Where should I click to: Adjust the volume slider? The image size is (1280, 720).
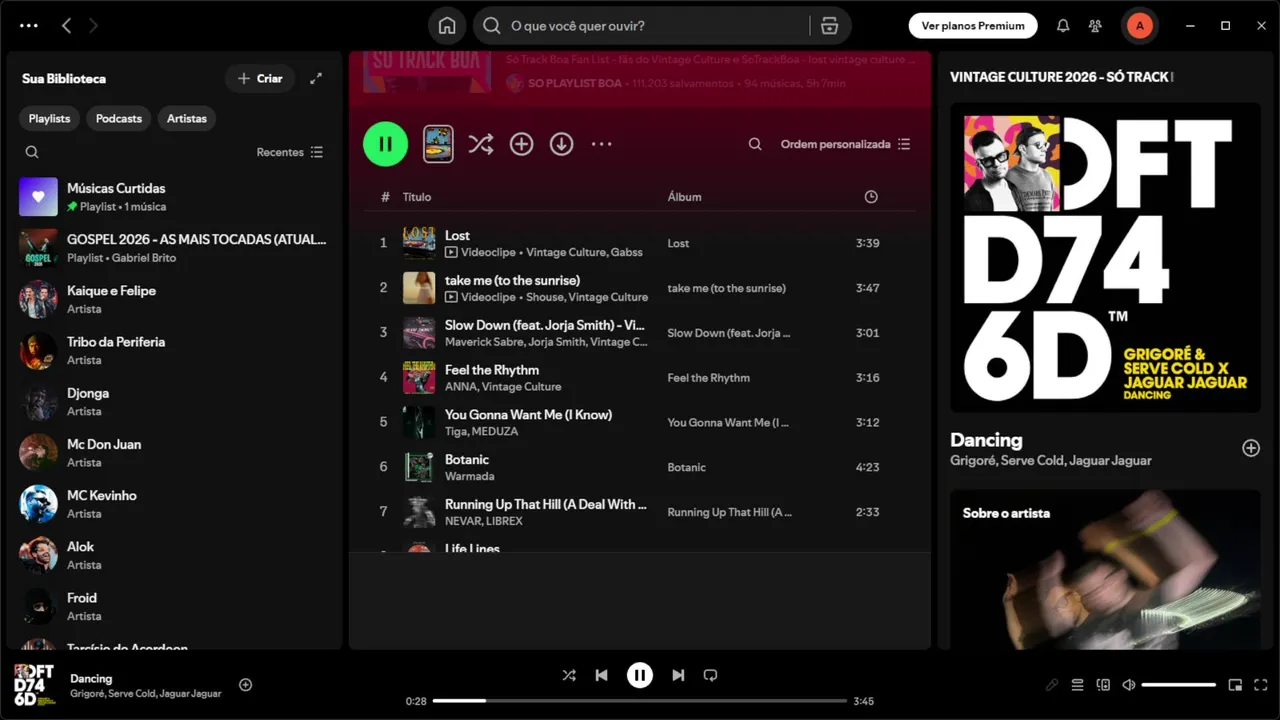[1179, 685]
